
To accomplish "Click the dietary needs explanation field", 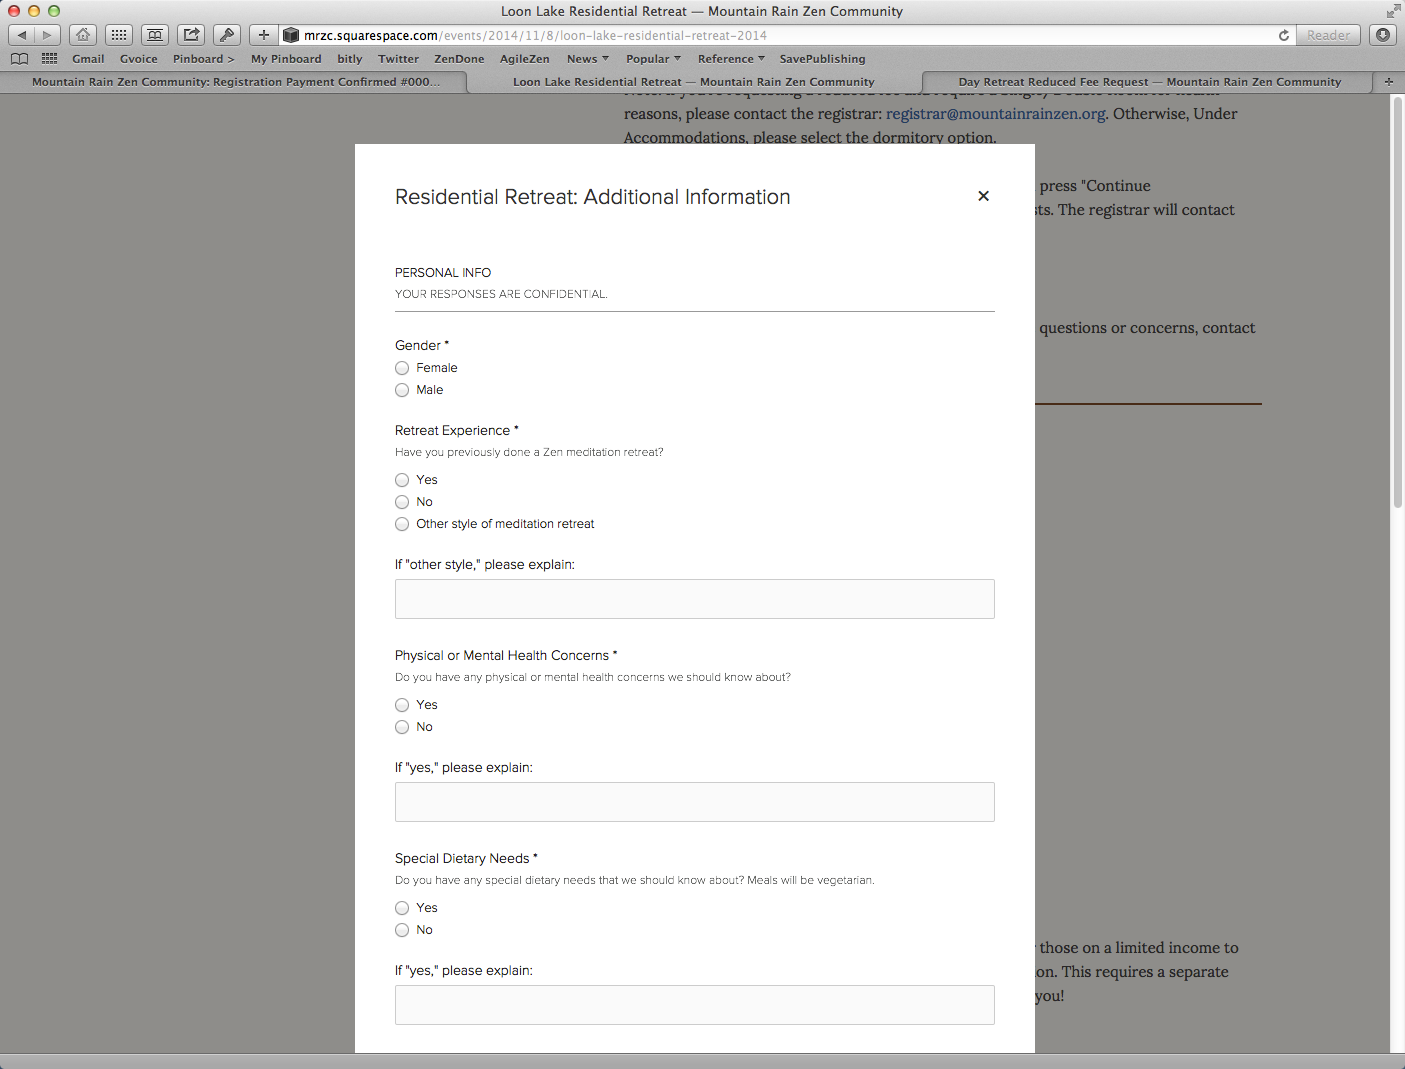I will coord(695,1005).
